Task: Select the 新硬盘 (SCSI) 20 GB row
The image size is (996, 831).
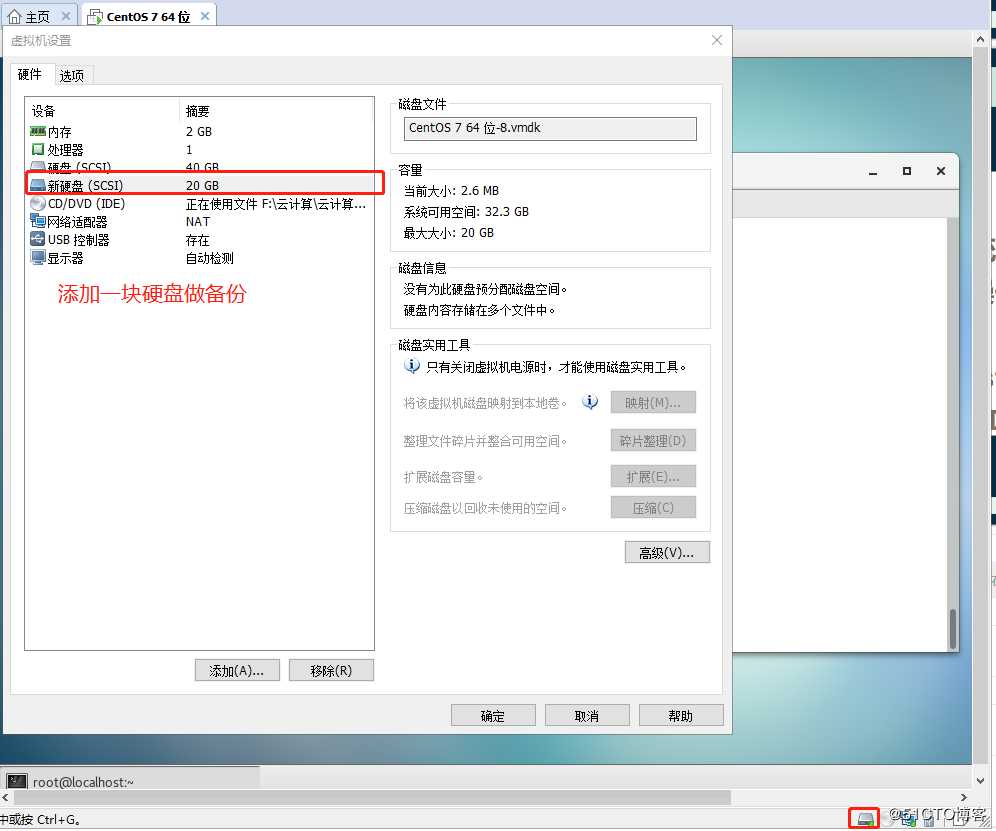Action: tap(199, 186)
